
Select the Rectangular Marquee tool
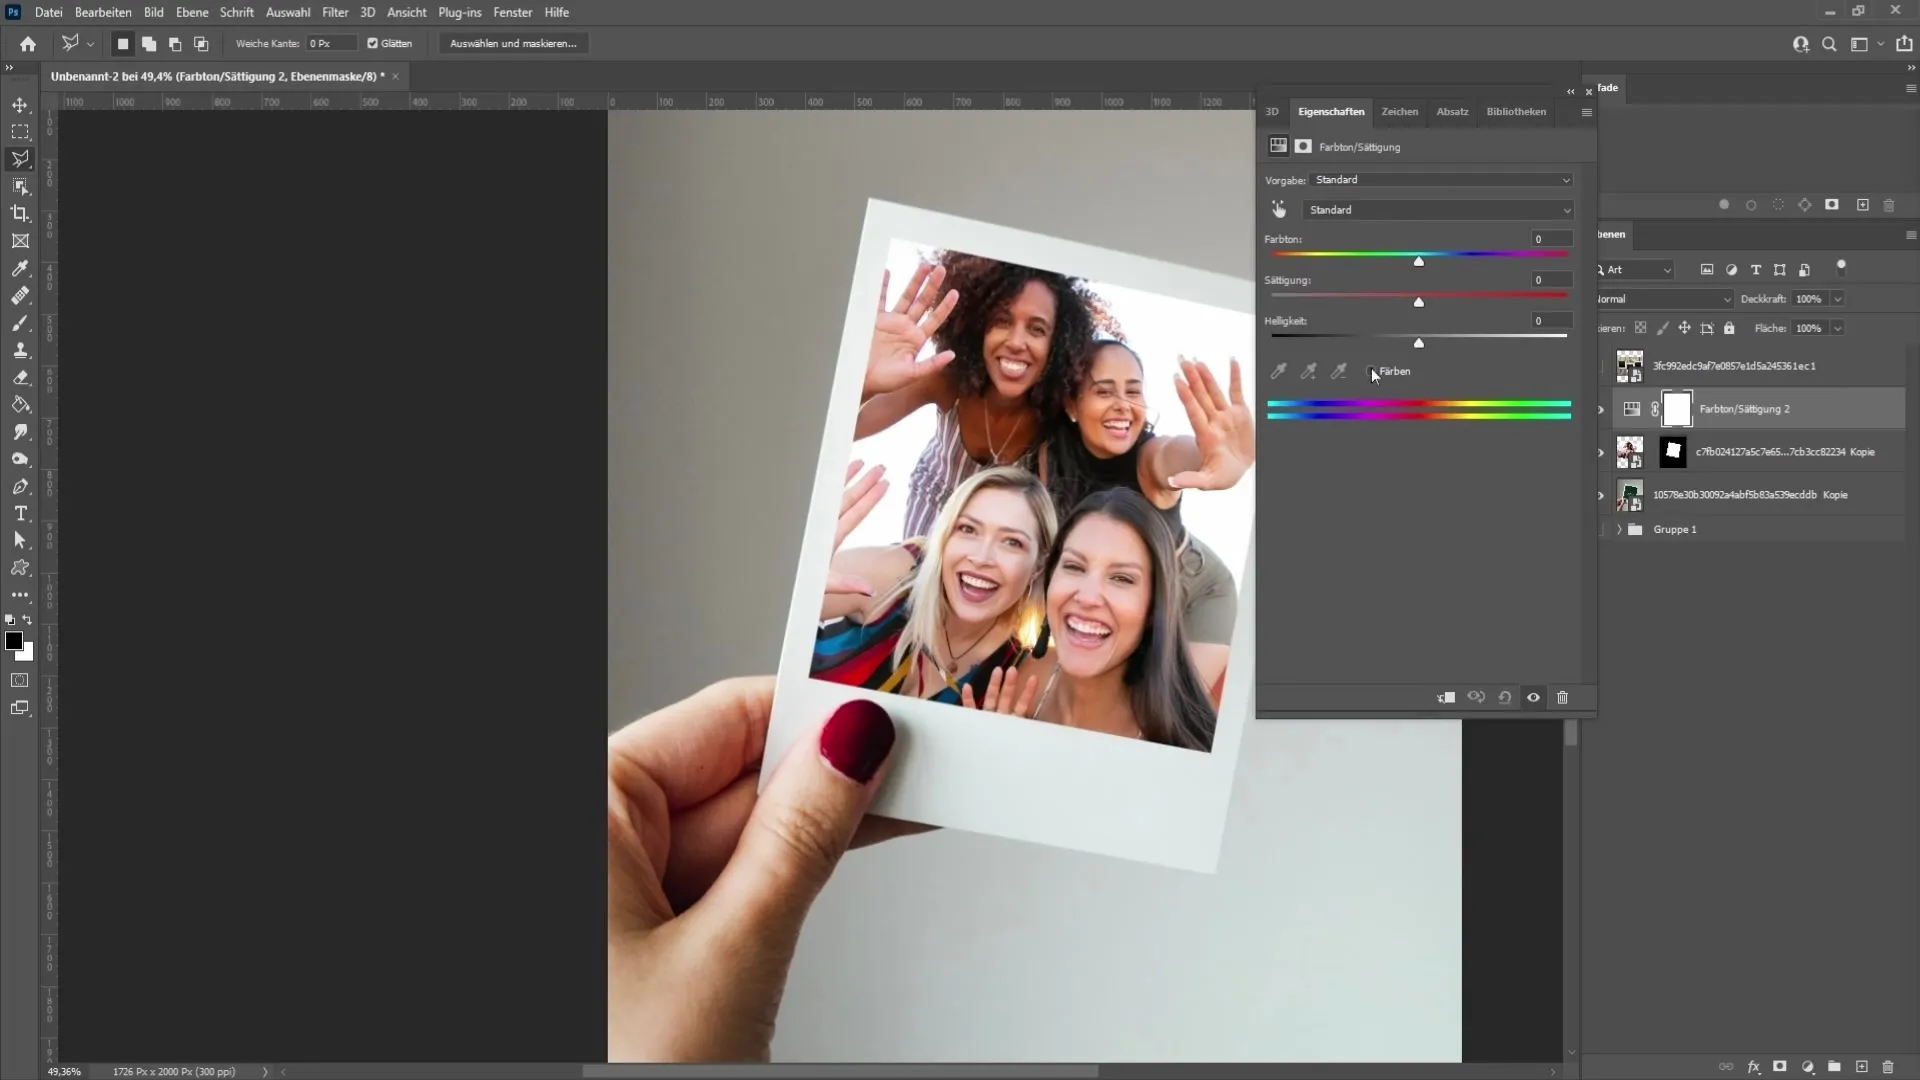point(20,132)
